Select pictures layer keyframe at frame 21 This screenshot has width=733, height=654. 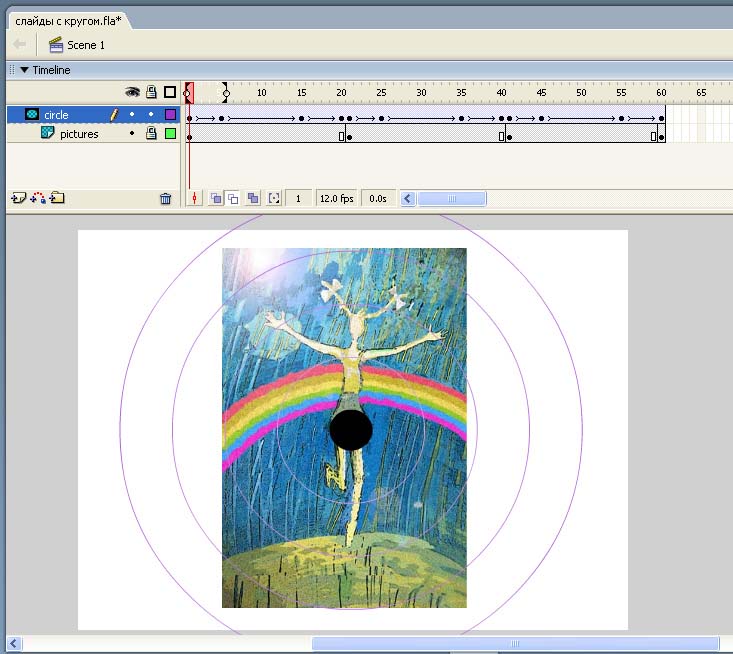point(349,137)
